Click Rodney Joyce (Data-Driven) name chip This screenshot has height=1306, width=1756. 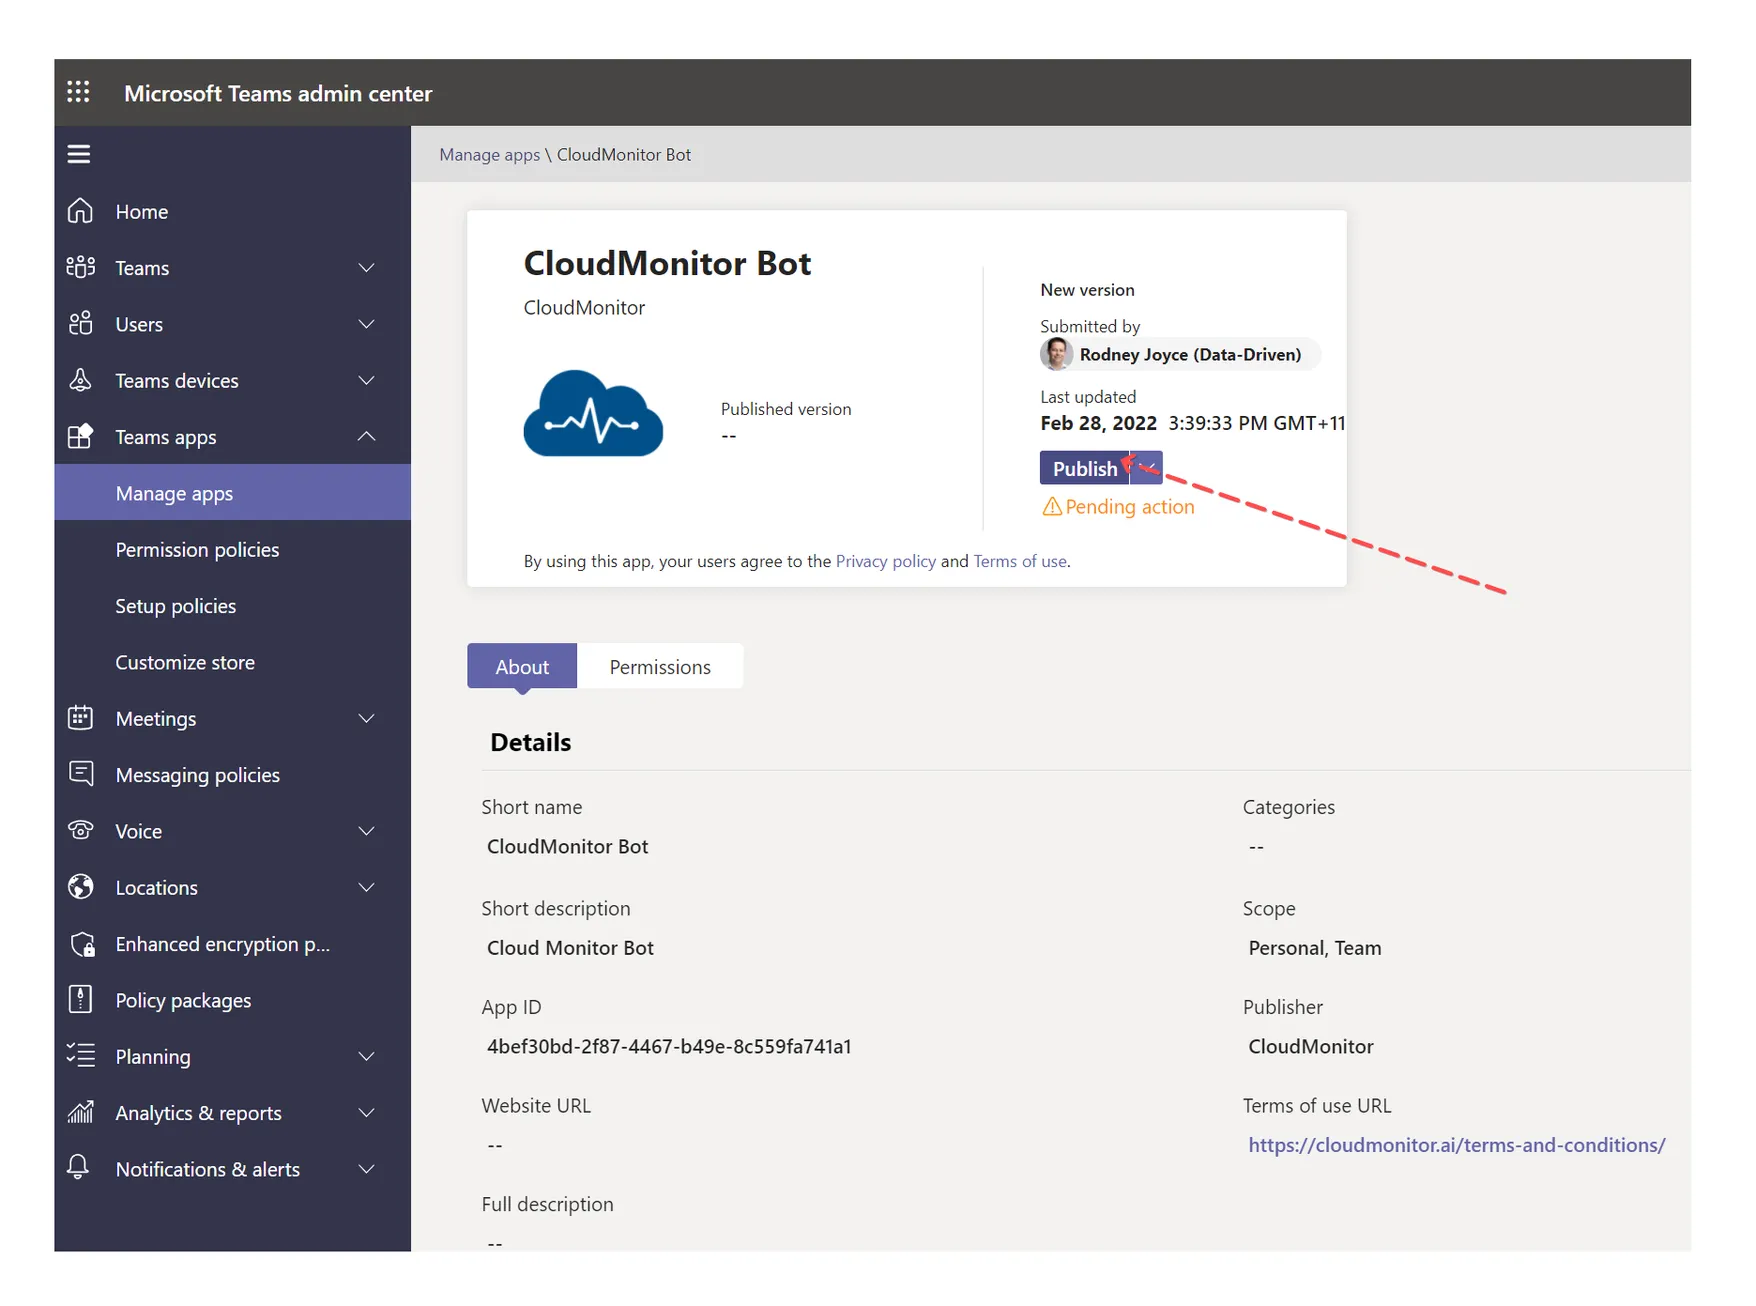(1180, 354)
